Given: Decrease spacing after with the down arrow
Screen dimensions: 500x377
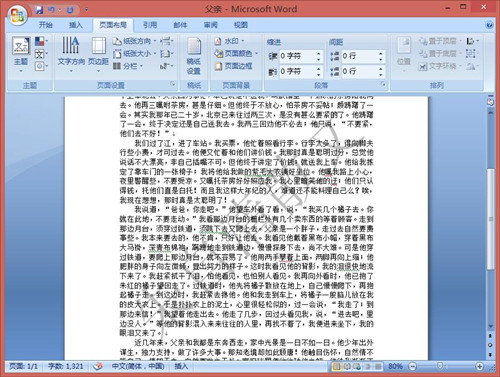Looking at the screenshot, I should point(381,74).
